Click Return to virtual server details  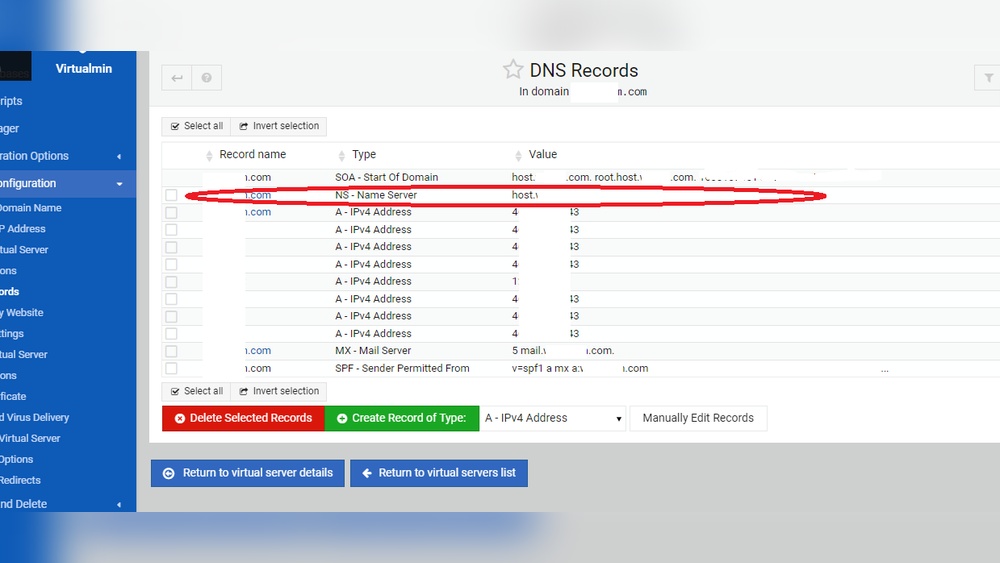(x=247, y=473)
